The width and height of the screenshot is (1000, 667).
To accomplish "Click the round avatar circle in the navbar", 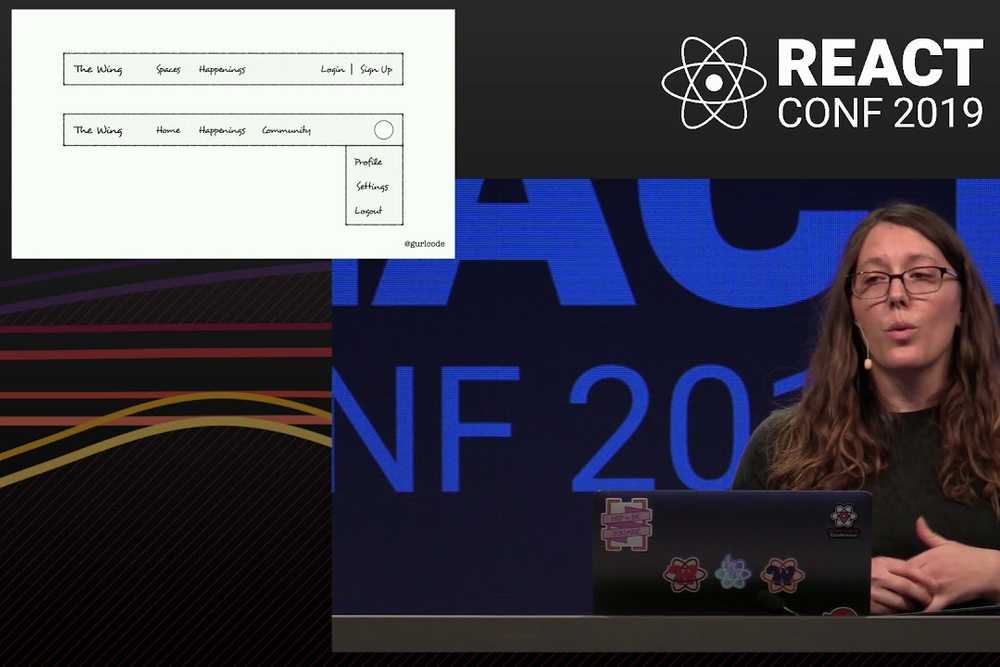I will pyautogui.click(x=383, y=130).
